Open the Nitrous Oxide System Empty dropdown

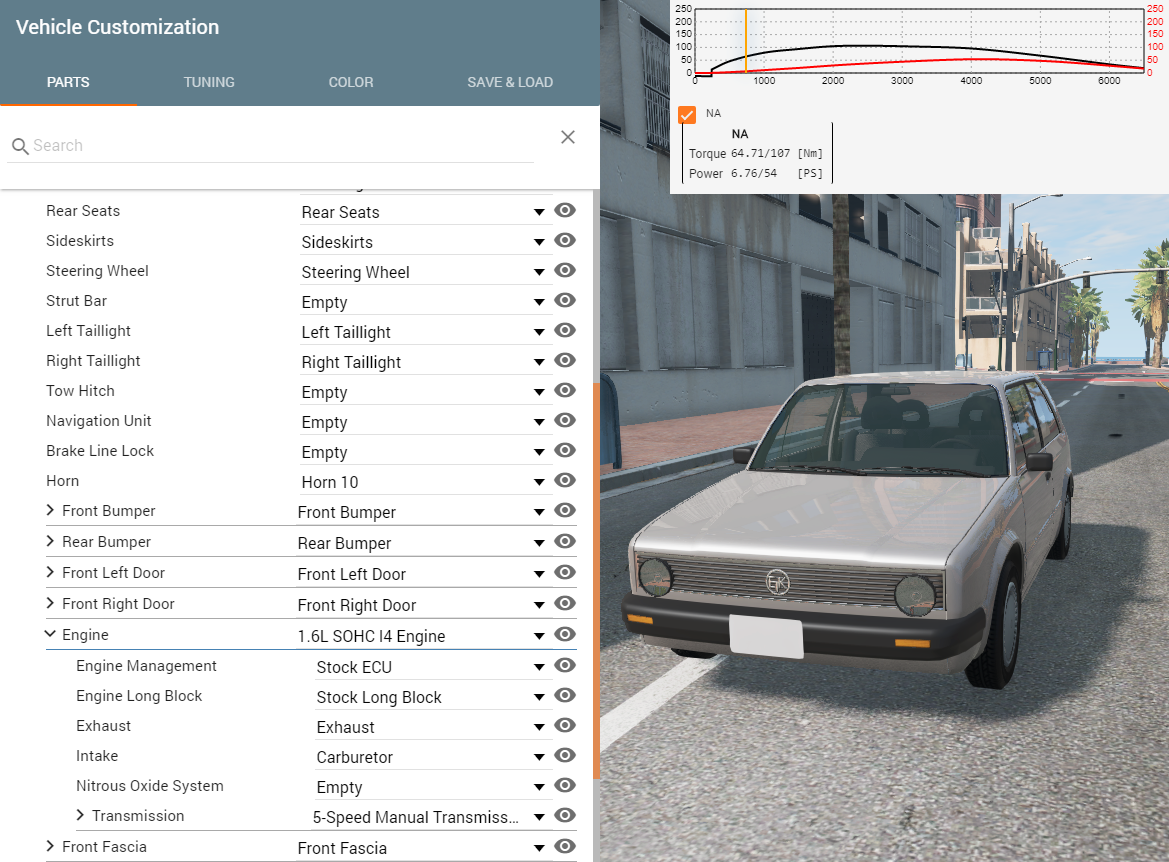point(433,787)
